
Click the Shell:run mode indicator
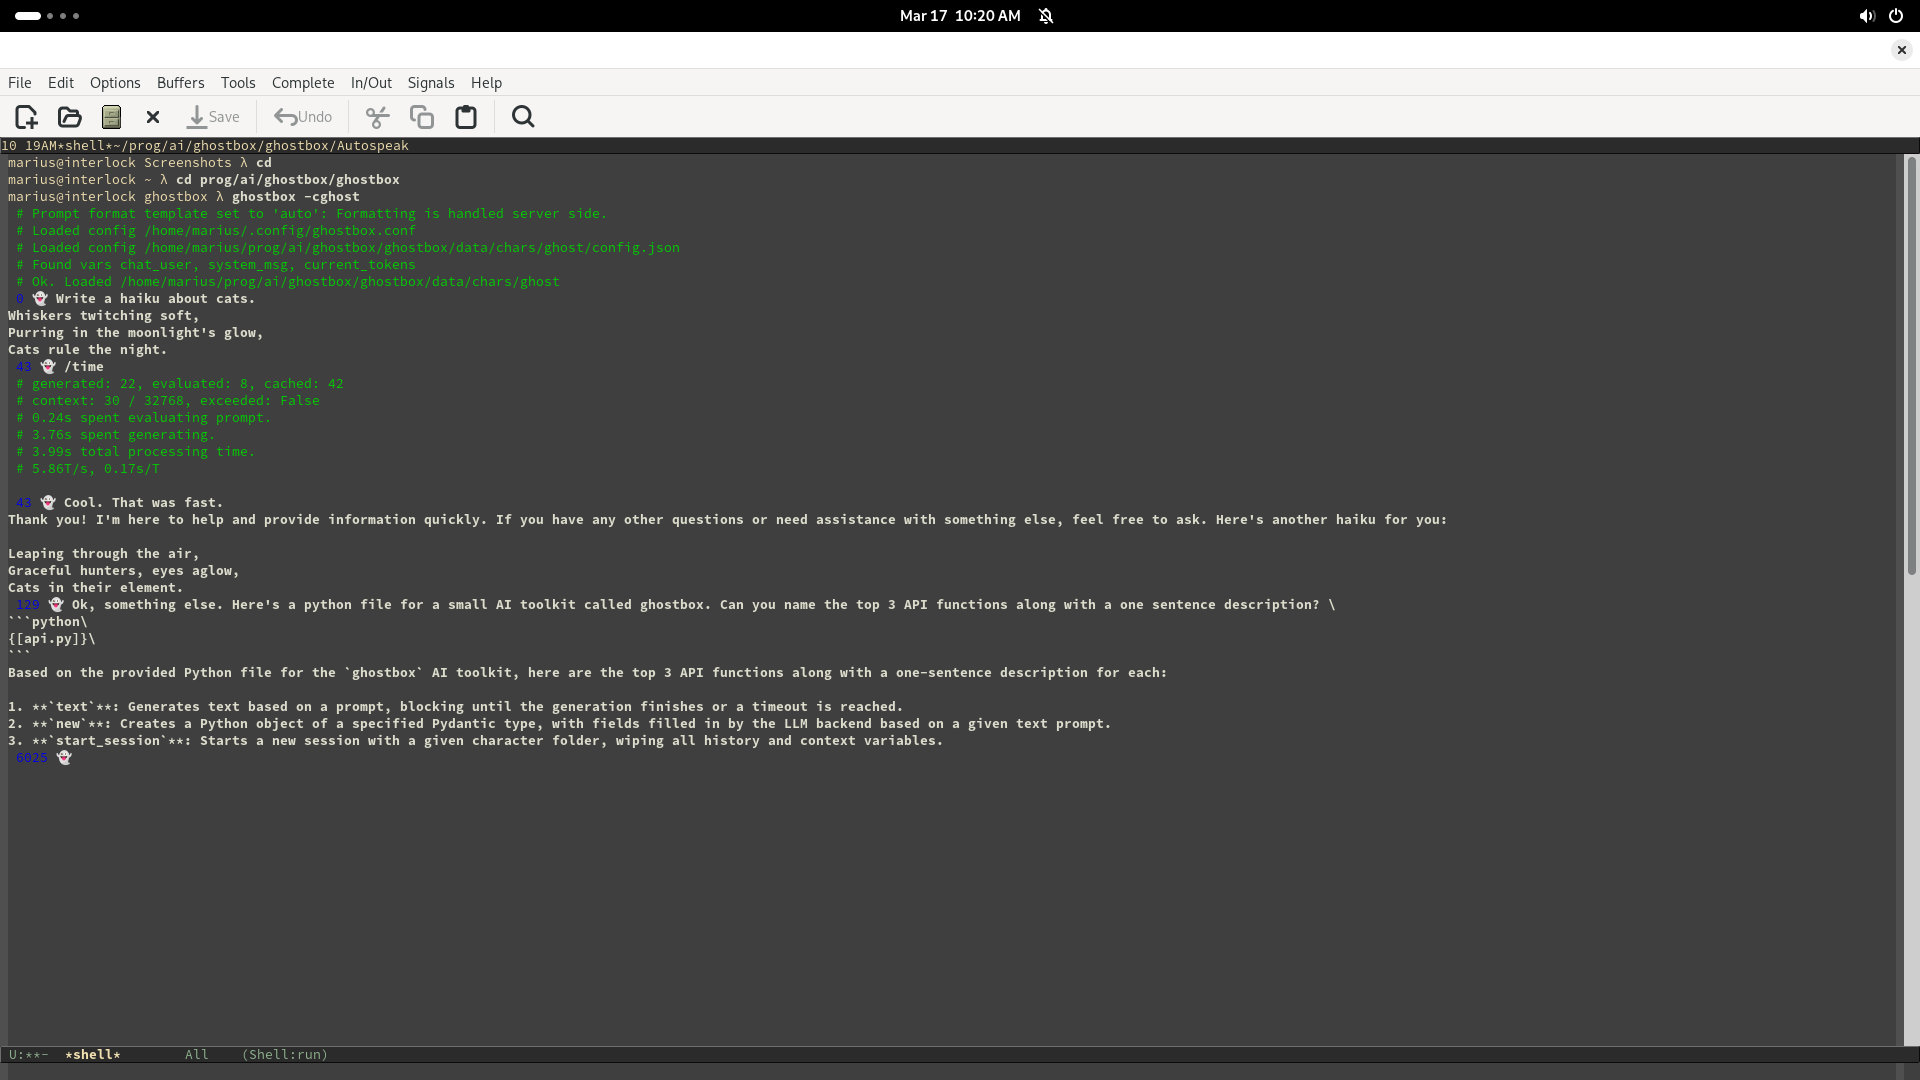[284, 1054]
